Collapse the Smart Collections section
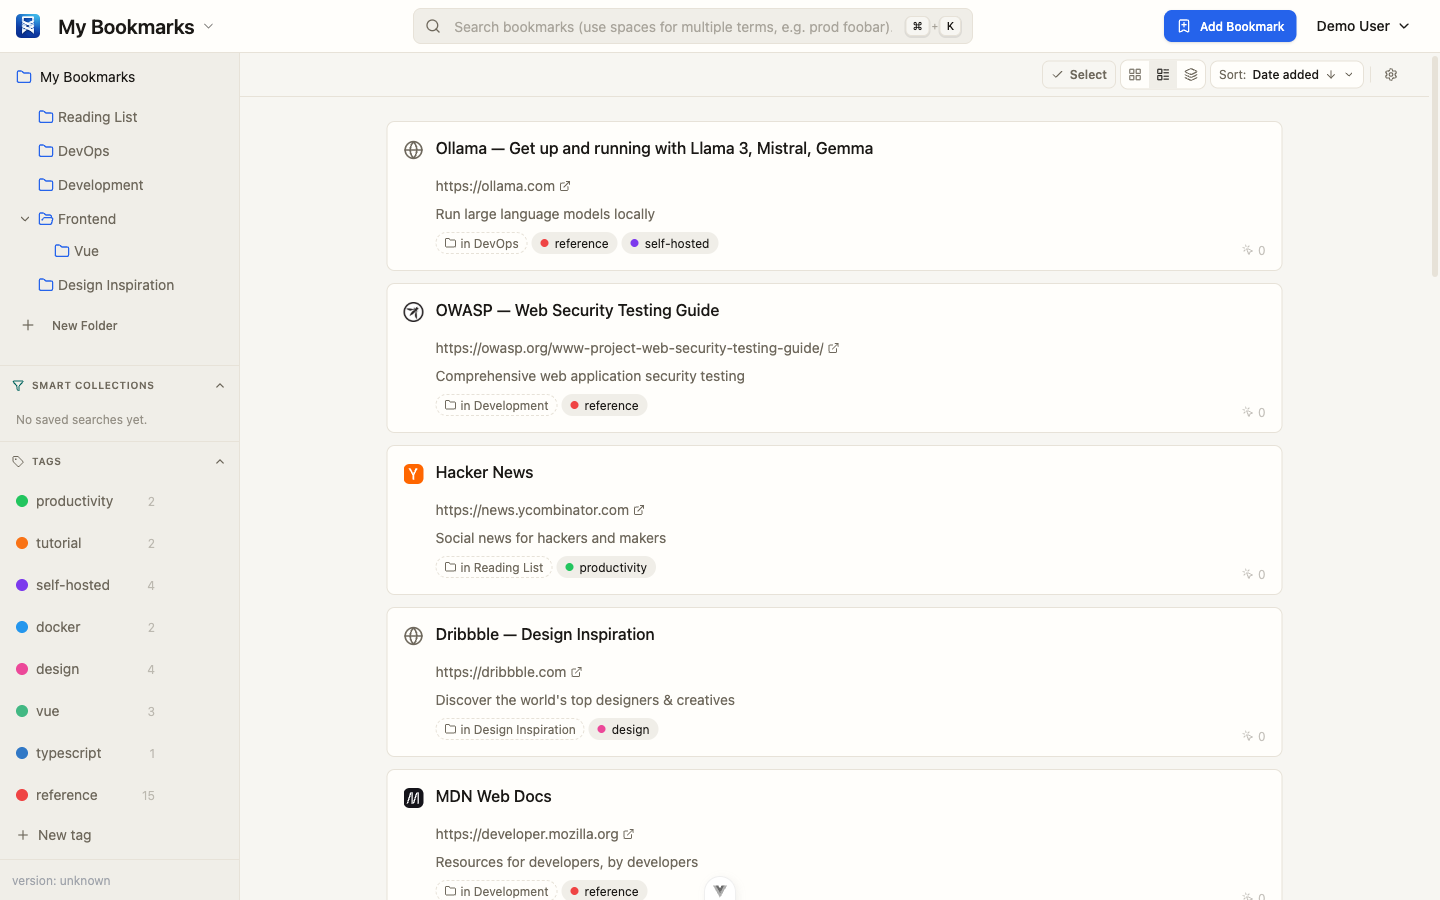The width and height of the screenshot is (1440, 900). point(220,385)
